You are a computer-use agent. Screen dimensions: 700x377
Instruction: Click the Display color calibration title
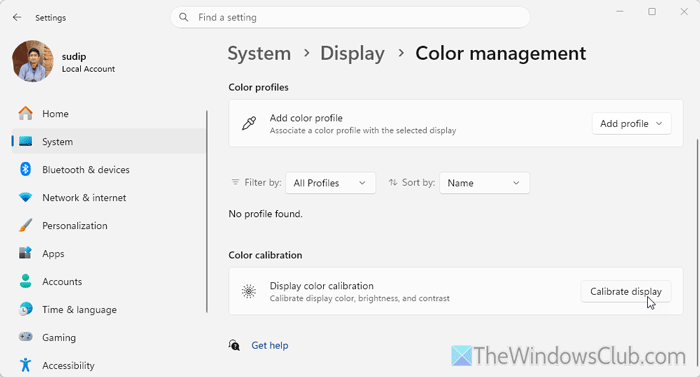(x=321, y=286)
